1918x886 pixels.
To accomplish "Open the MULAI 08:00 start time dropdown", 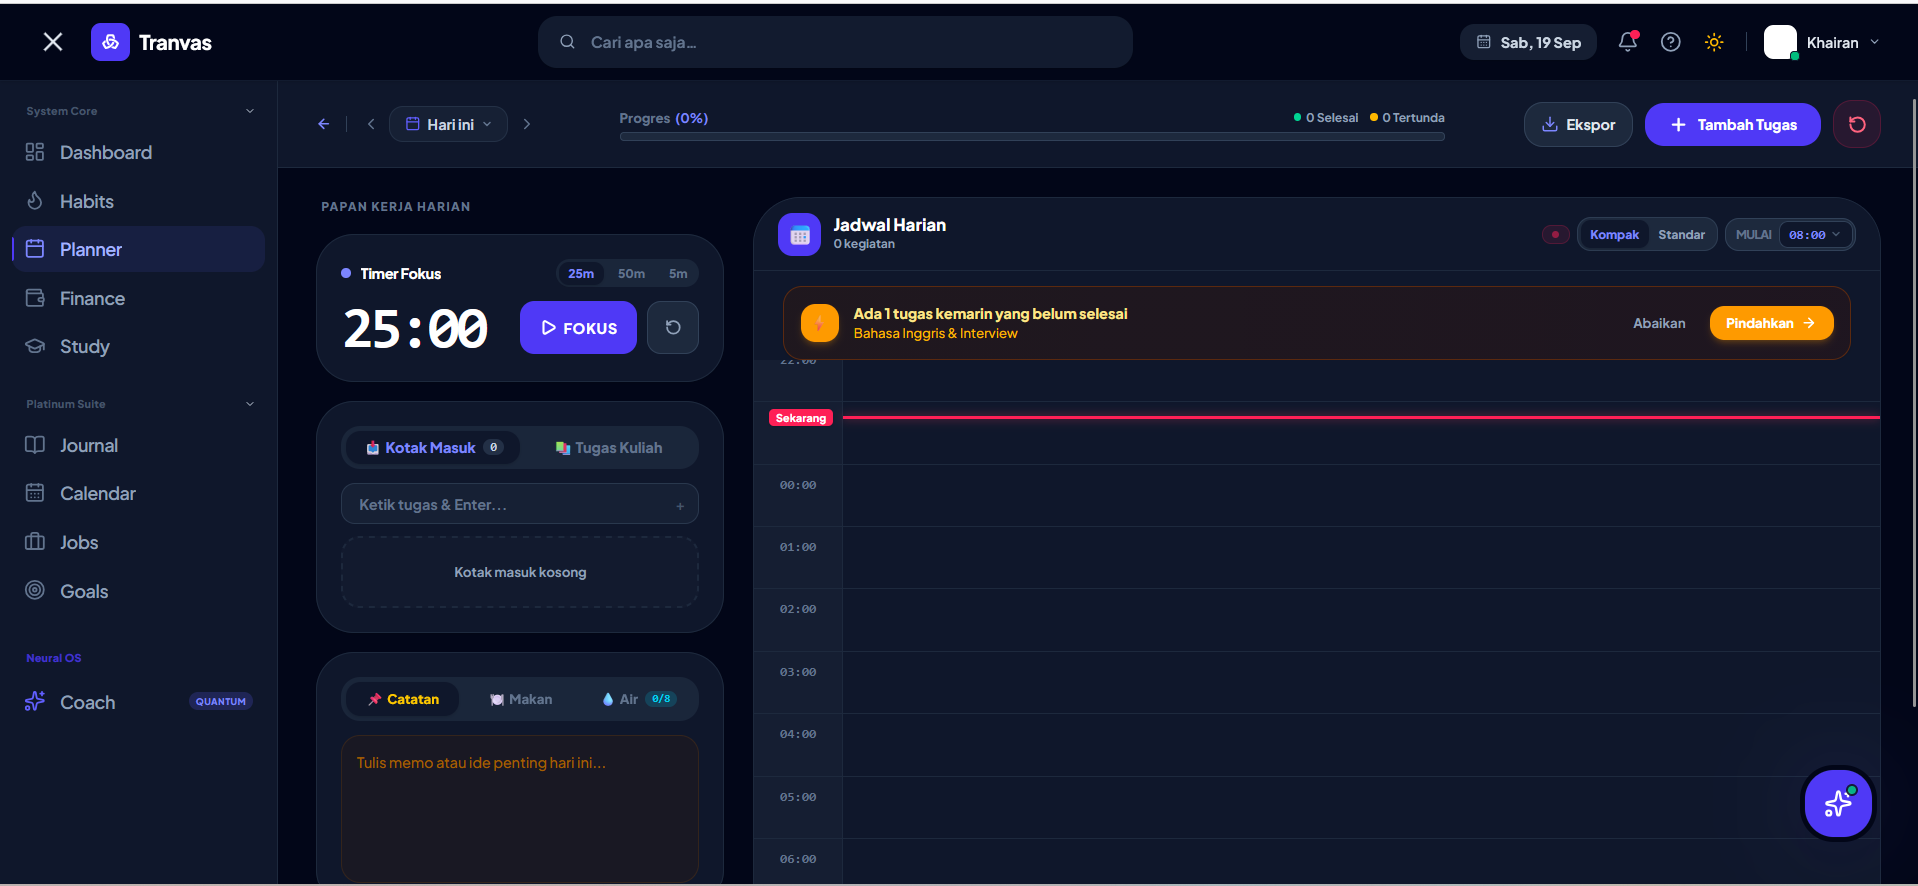I will 1814,235.
